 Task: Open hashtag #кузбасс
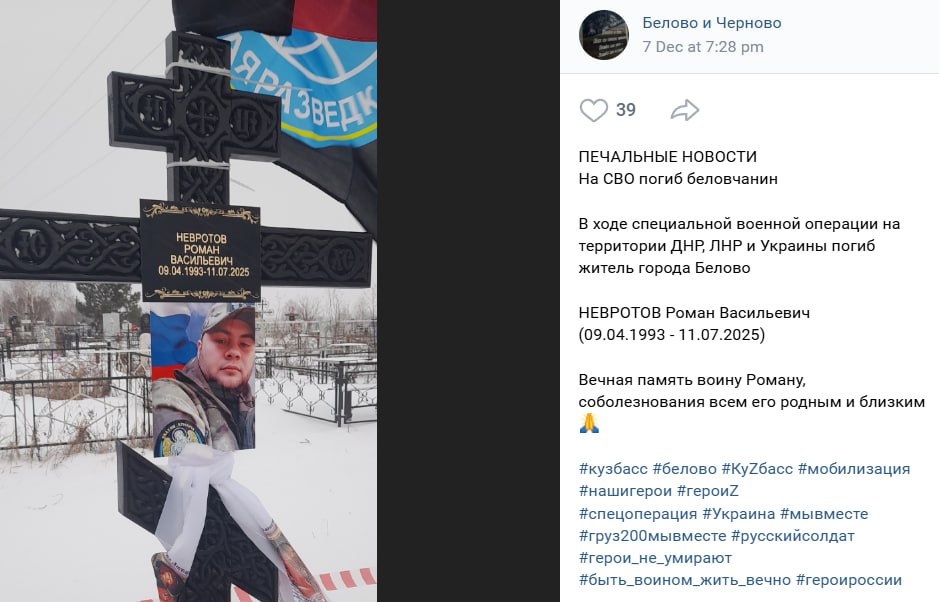coord(613,469)
